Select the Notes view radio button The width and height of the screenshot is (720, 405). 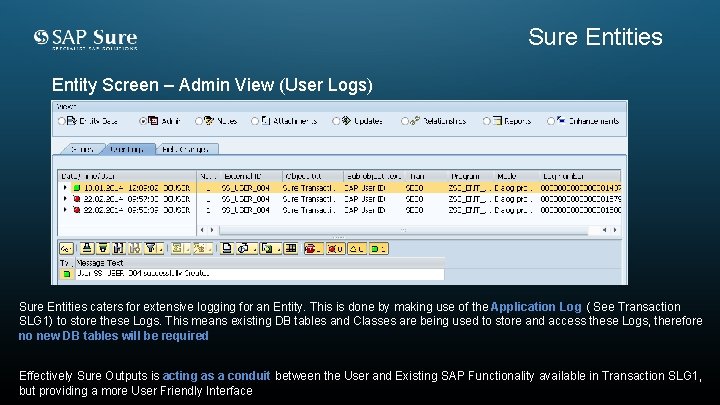[x=198, y=121]
